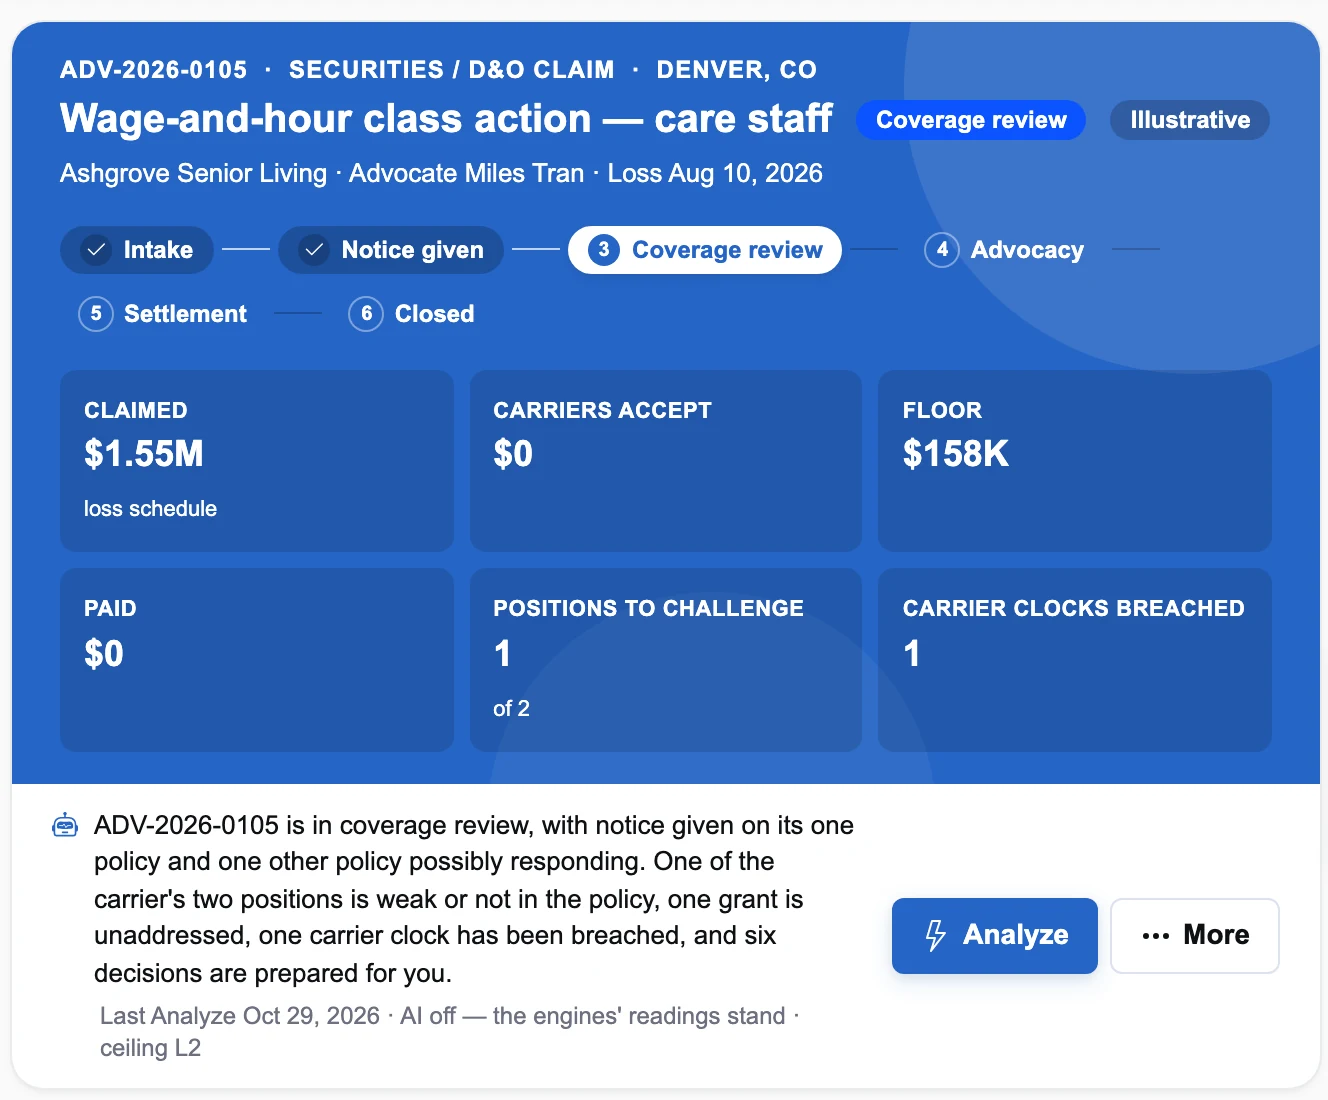Click the AI summary paragraph text
1328x1100 pixels.
click(x=474, y=899)
